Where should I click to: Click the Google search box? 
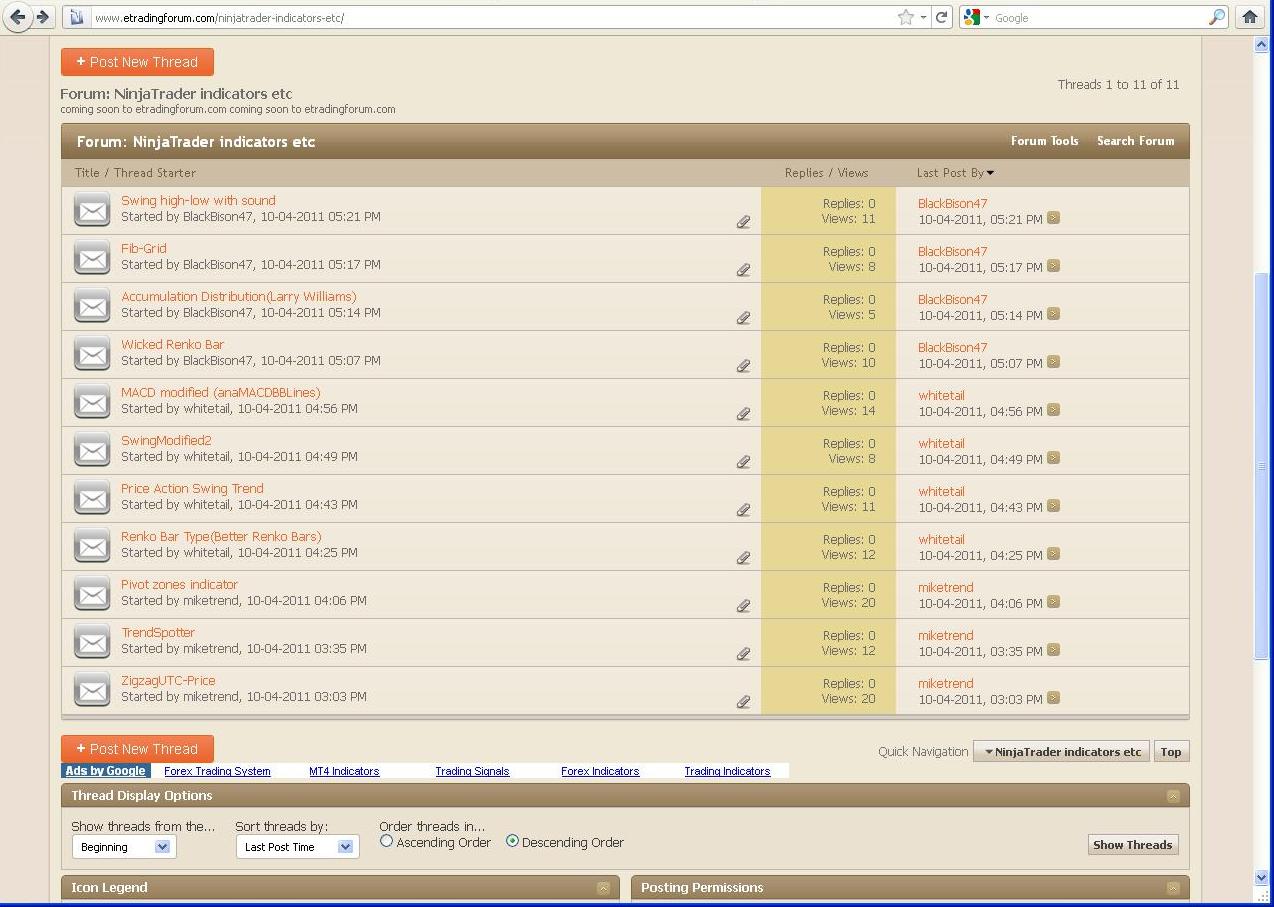(x=1100, y=18)
